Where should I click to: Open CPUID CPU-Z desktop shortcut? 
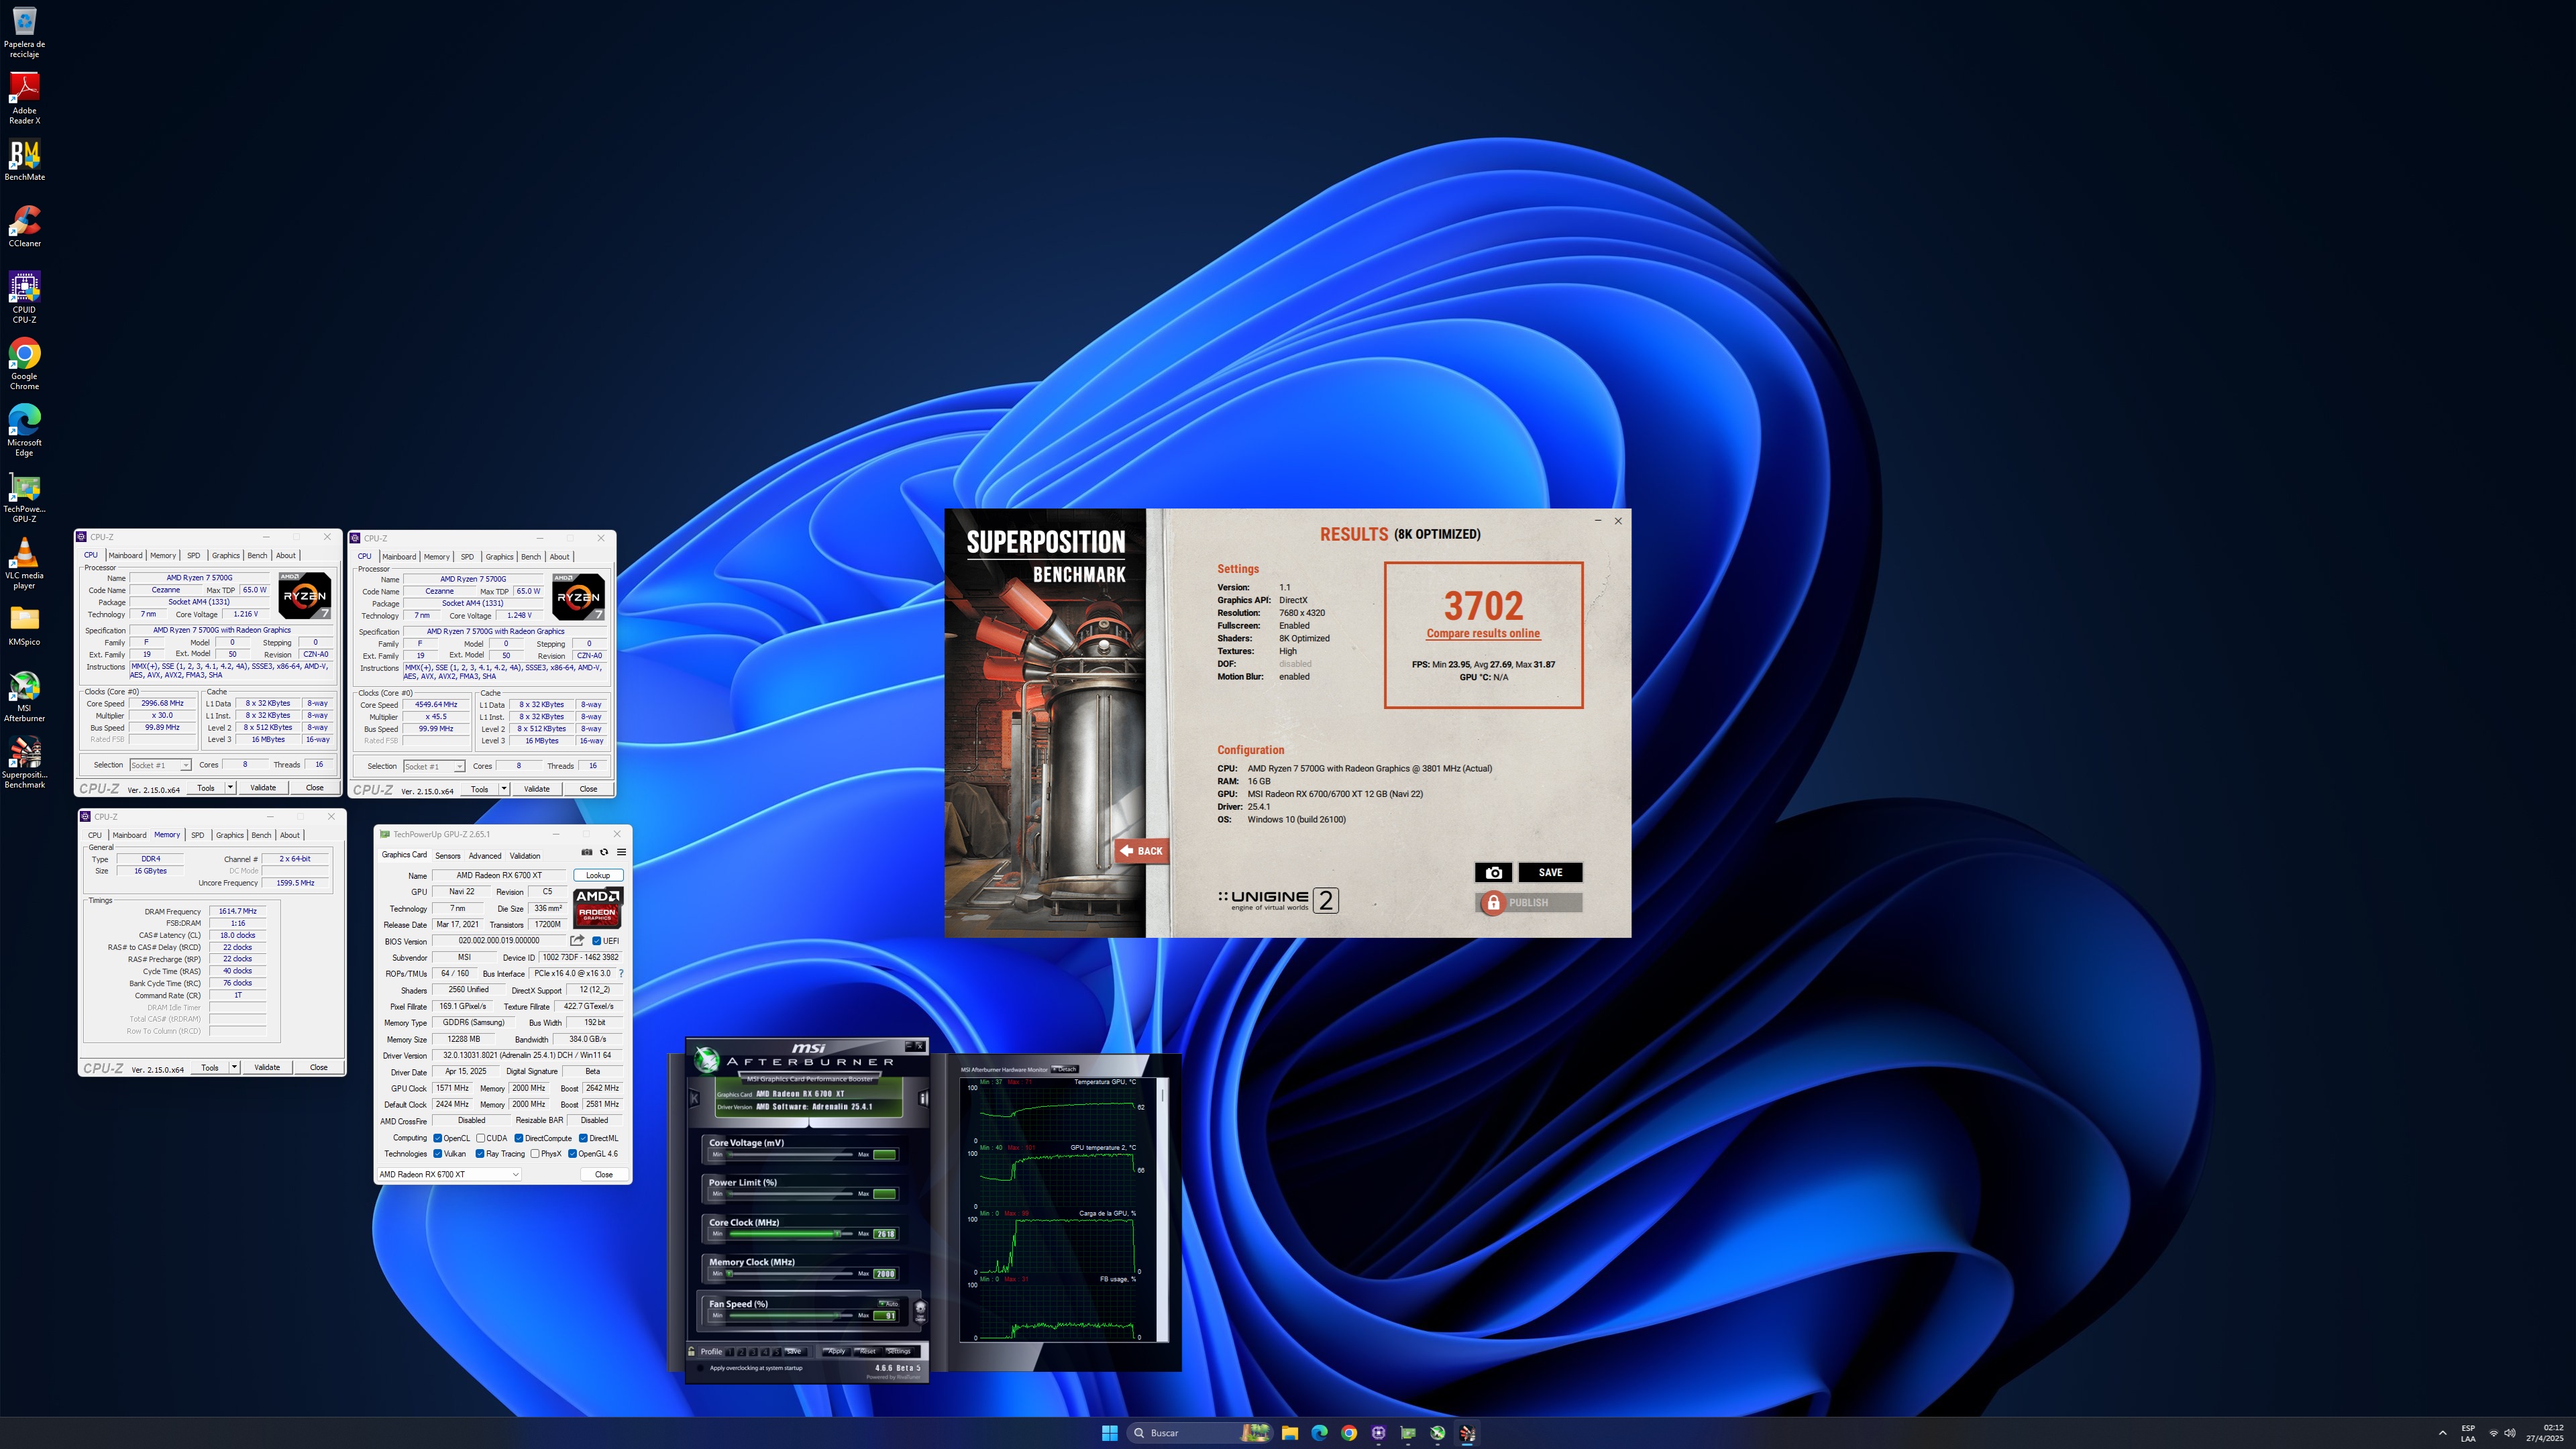(24, 297)
